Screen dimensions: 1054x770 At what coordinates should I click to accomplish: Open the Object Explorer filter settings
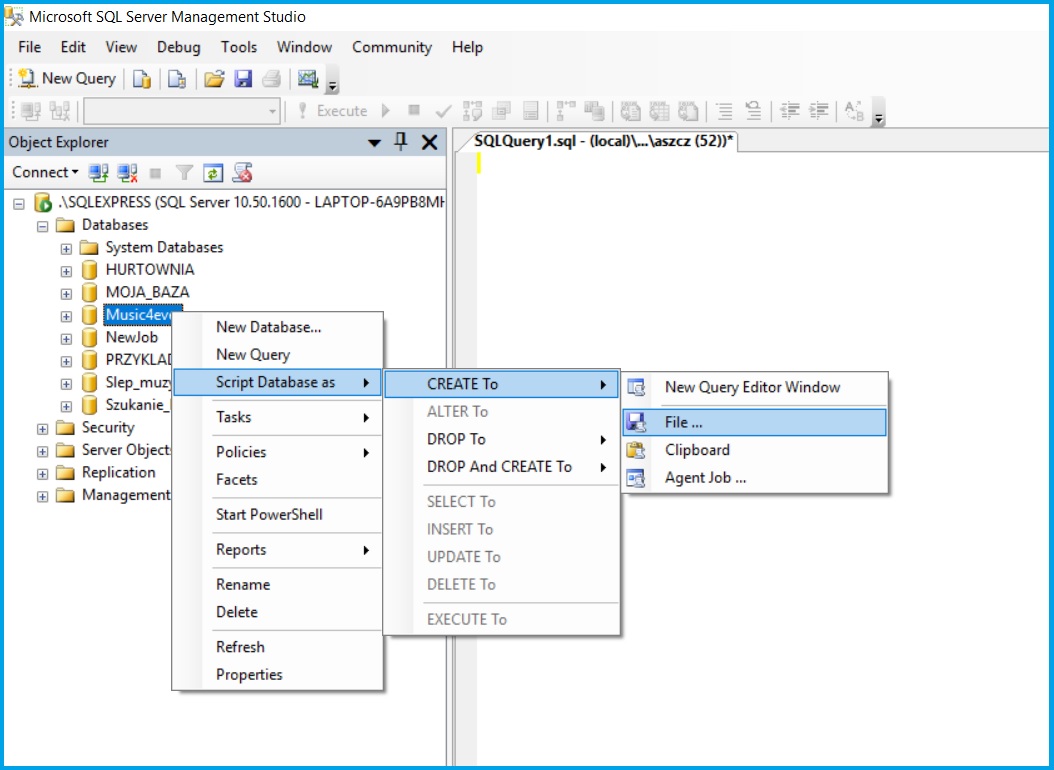pyautogui.click(x=185, y=172)
